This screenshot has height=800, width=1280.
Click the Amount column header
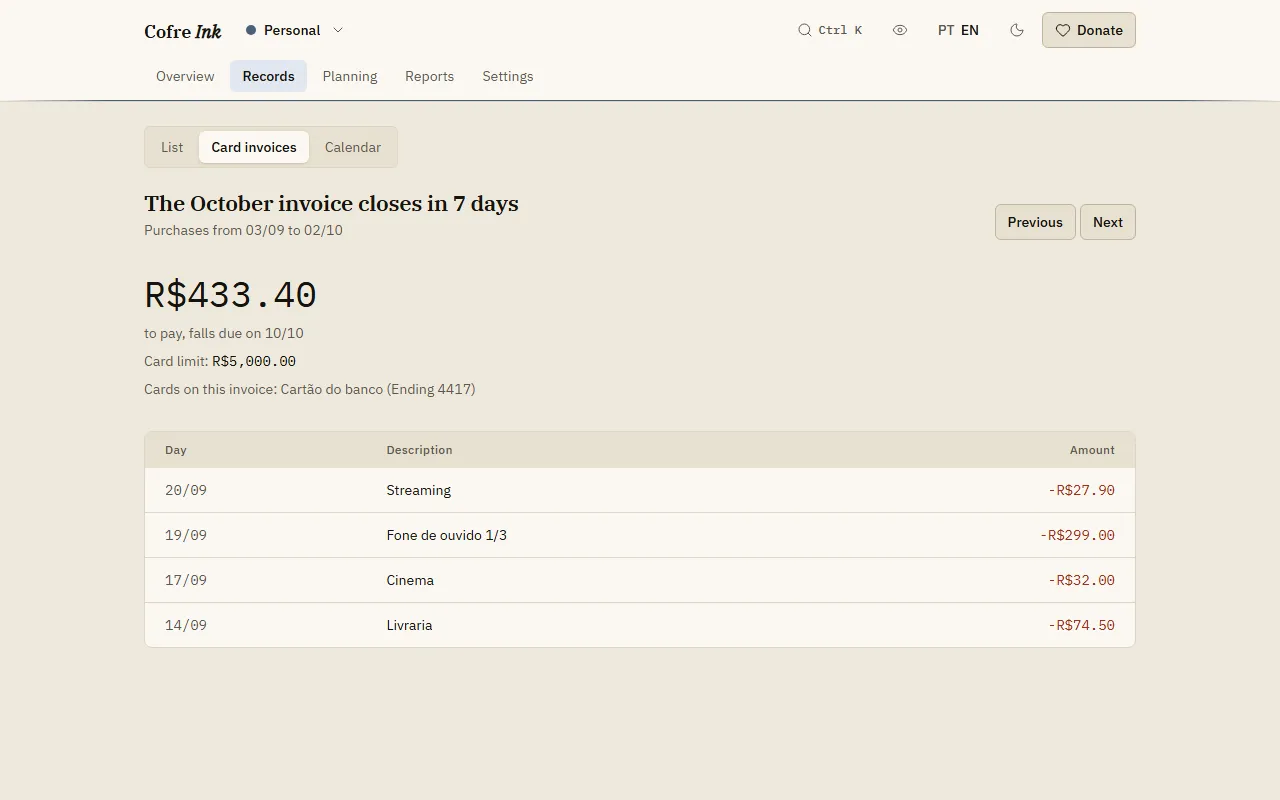pos(1092,450)
